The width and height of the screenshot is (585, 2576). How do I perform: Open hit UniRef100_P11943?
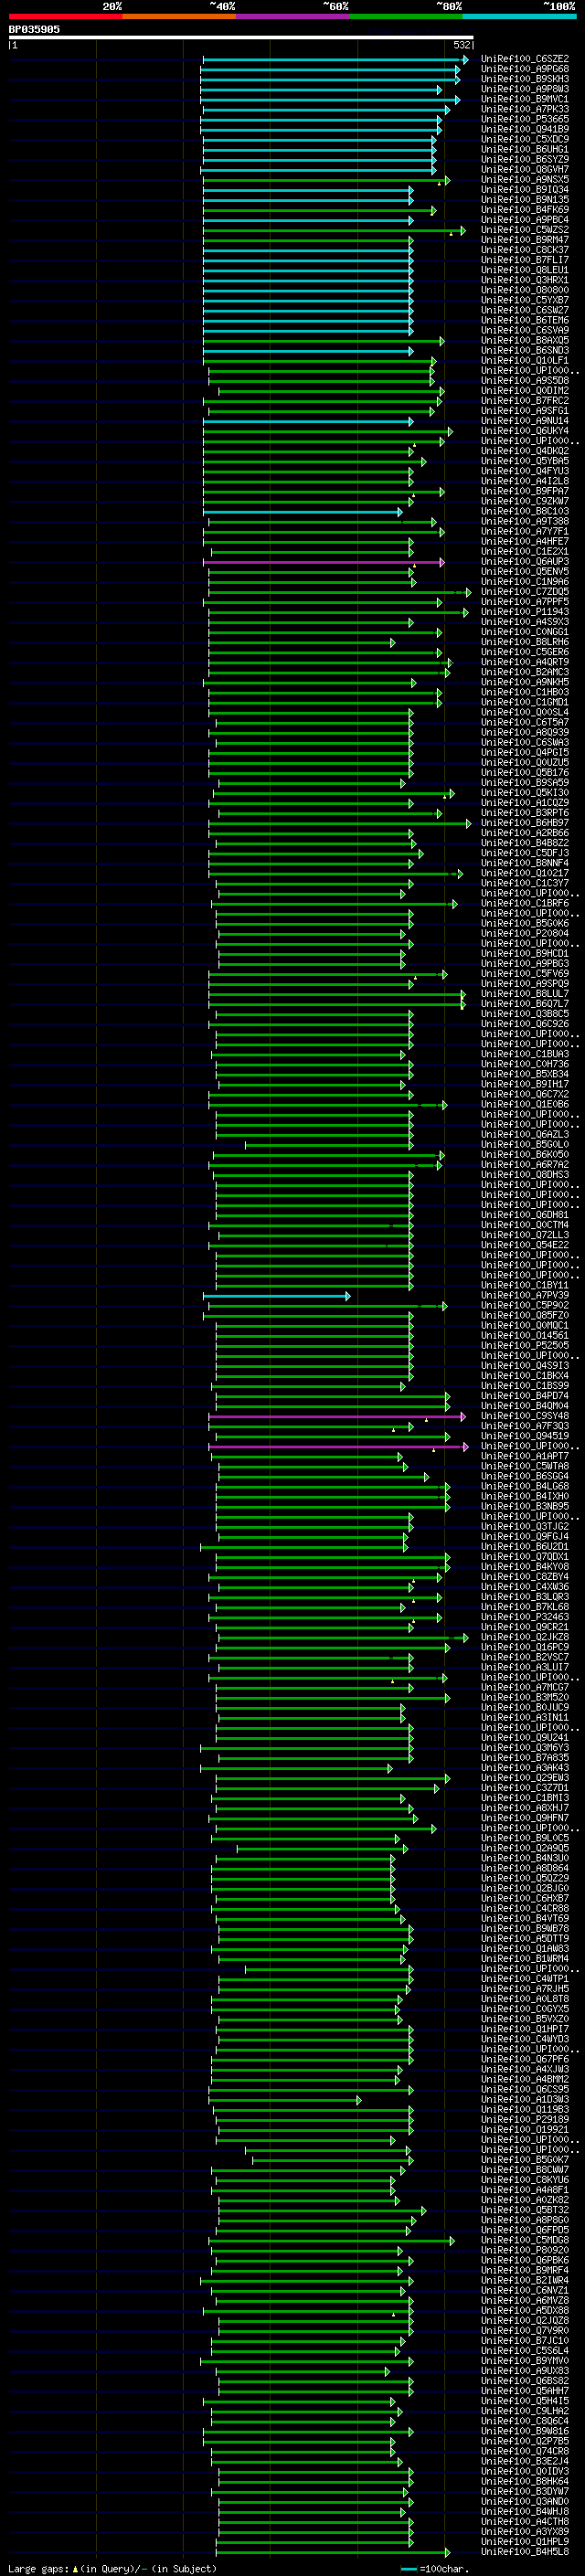click(525, 612)
